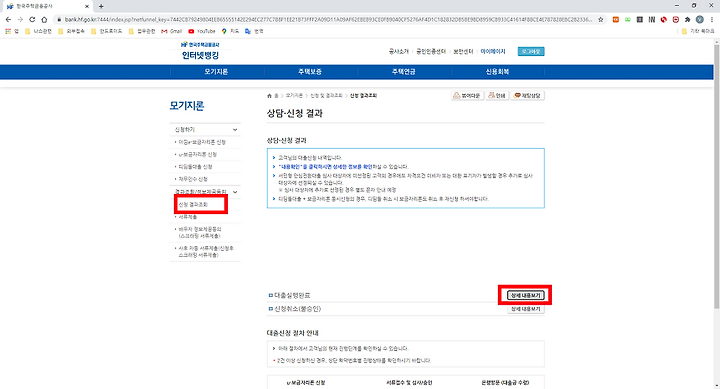Open the 디딤돌대출 신청 sidebar item

(x=196, y=167)
